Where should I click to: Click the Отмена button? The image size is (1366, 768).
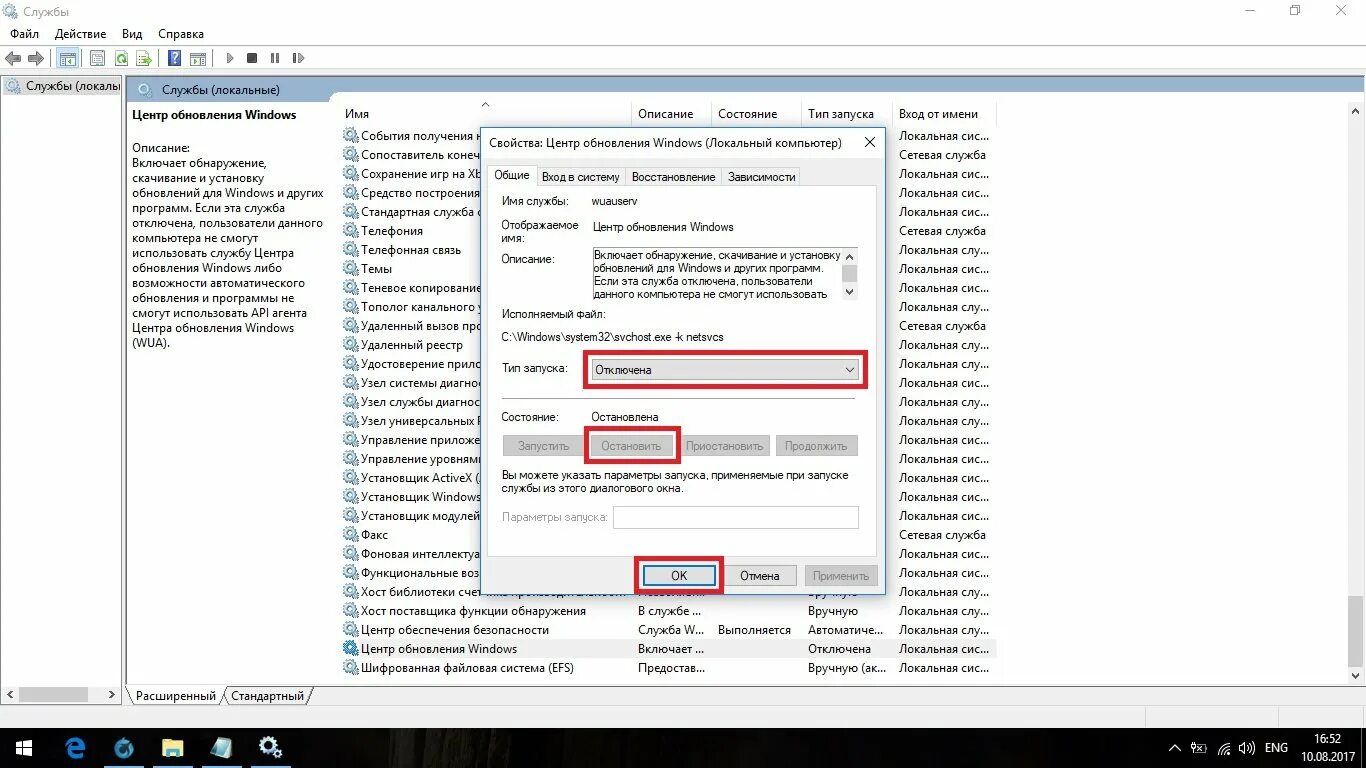point(759,575)
